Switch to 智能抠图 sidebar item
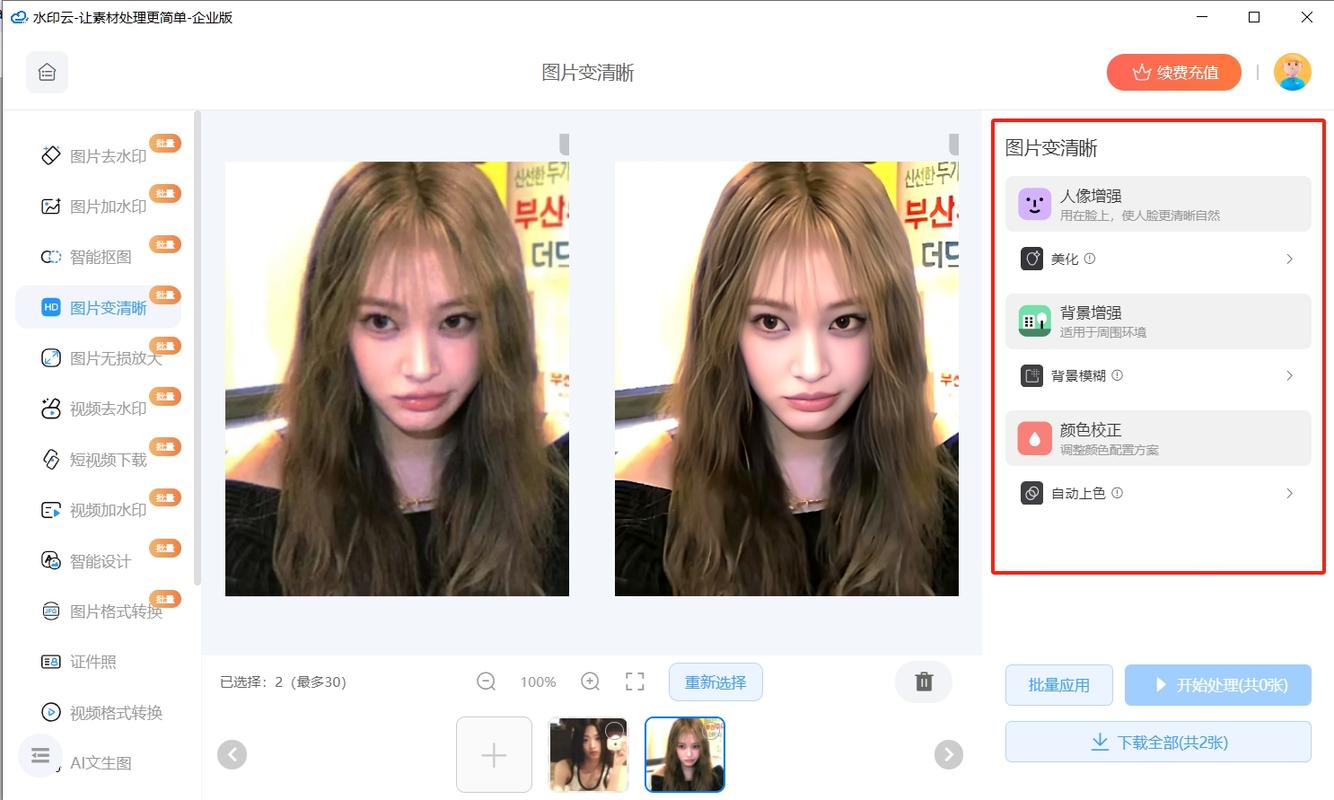 click(x=100, y=257)
